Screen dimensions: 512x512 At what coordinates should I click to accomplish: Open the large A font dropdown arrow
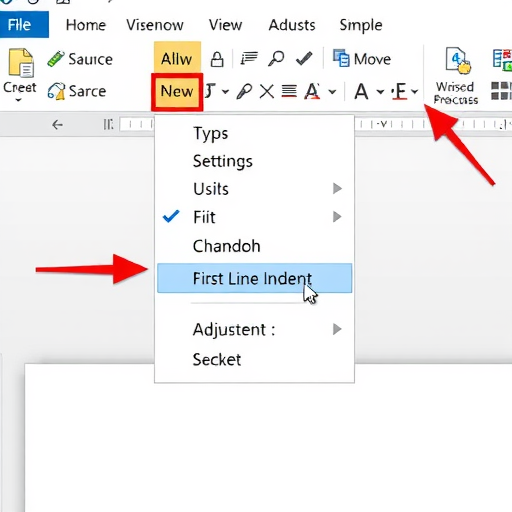(x=380, y=92)
